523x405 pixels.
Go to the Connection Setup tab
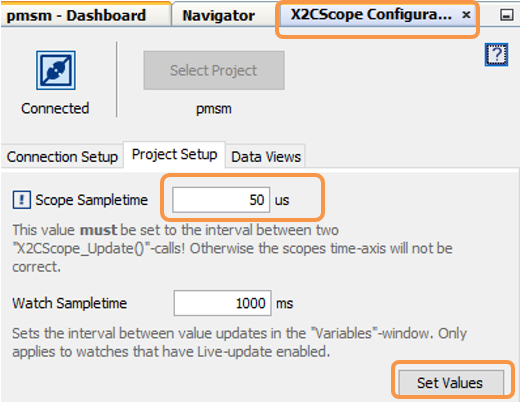point(62,156)
